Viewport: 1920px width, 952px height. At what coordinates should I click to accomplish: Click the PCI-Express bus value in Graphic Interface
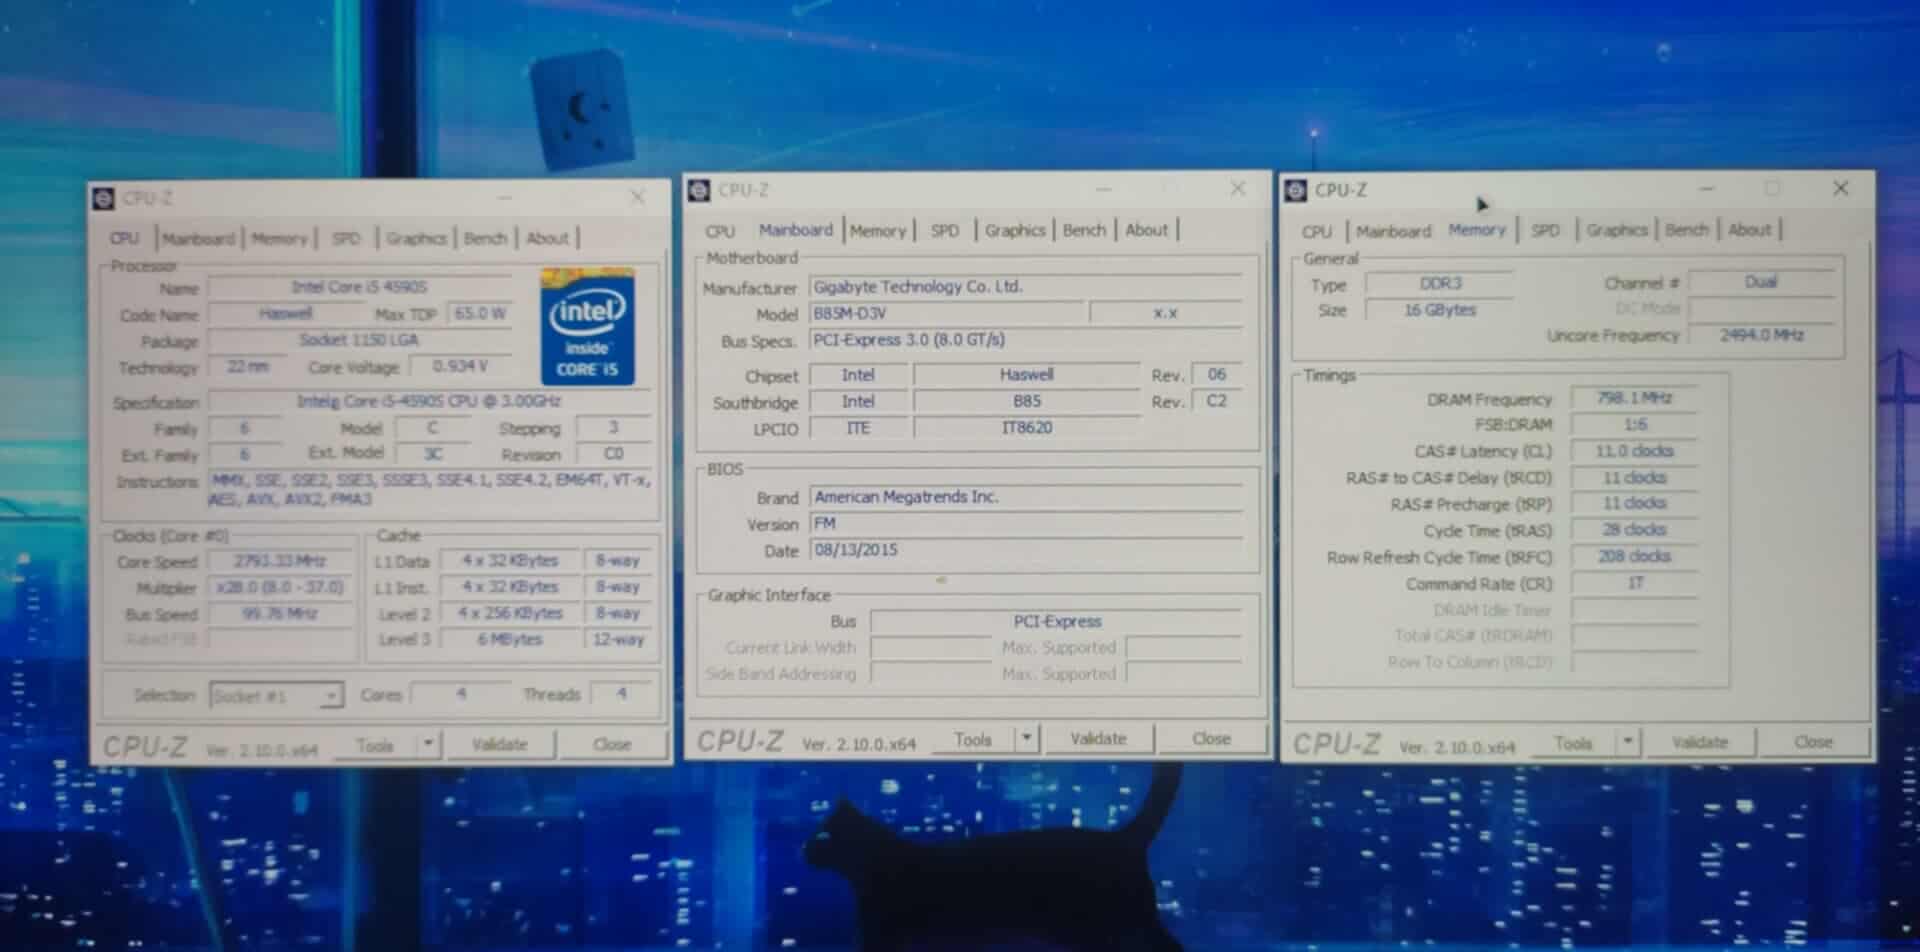1056,621
